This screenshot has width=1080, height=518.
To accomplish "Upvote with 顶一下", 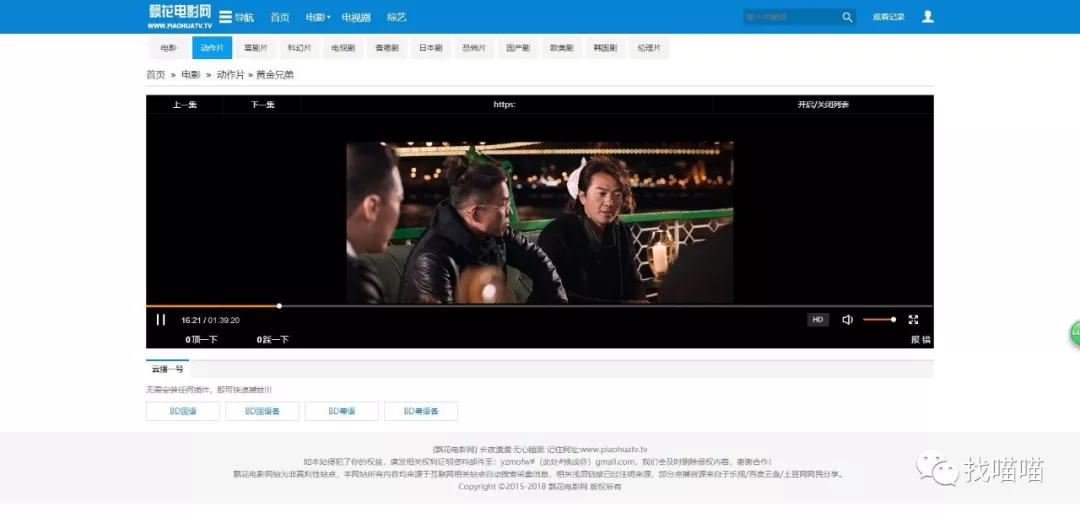I will point(201,340).
